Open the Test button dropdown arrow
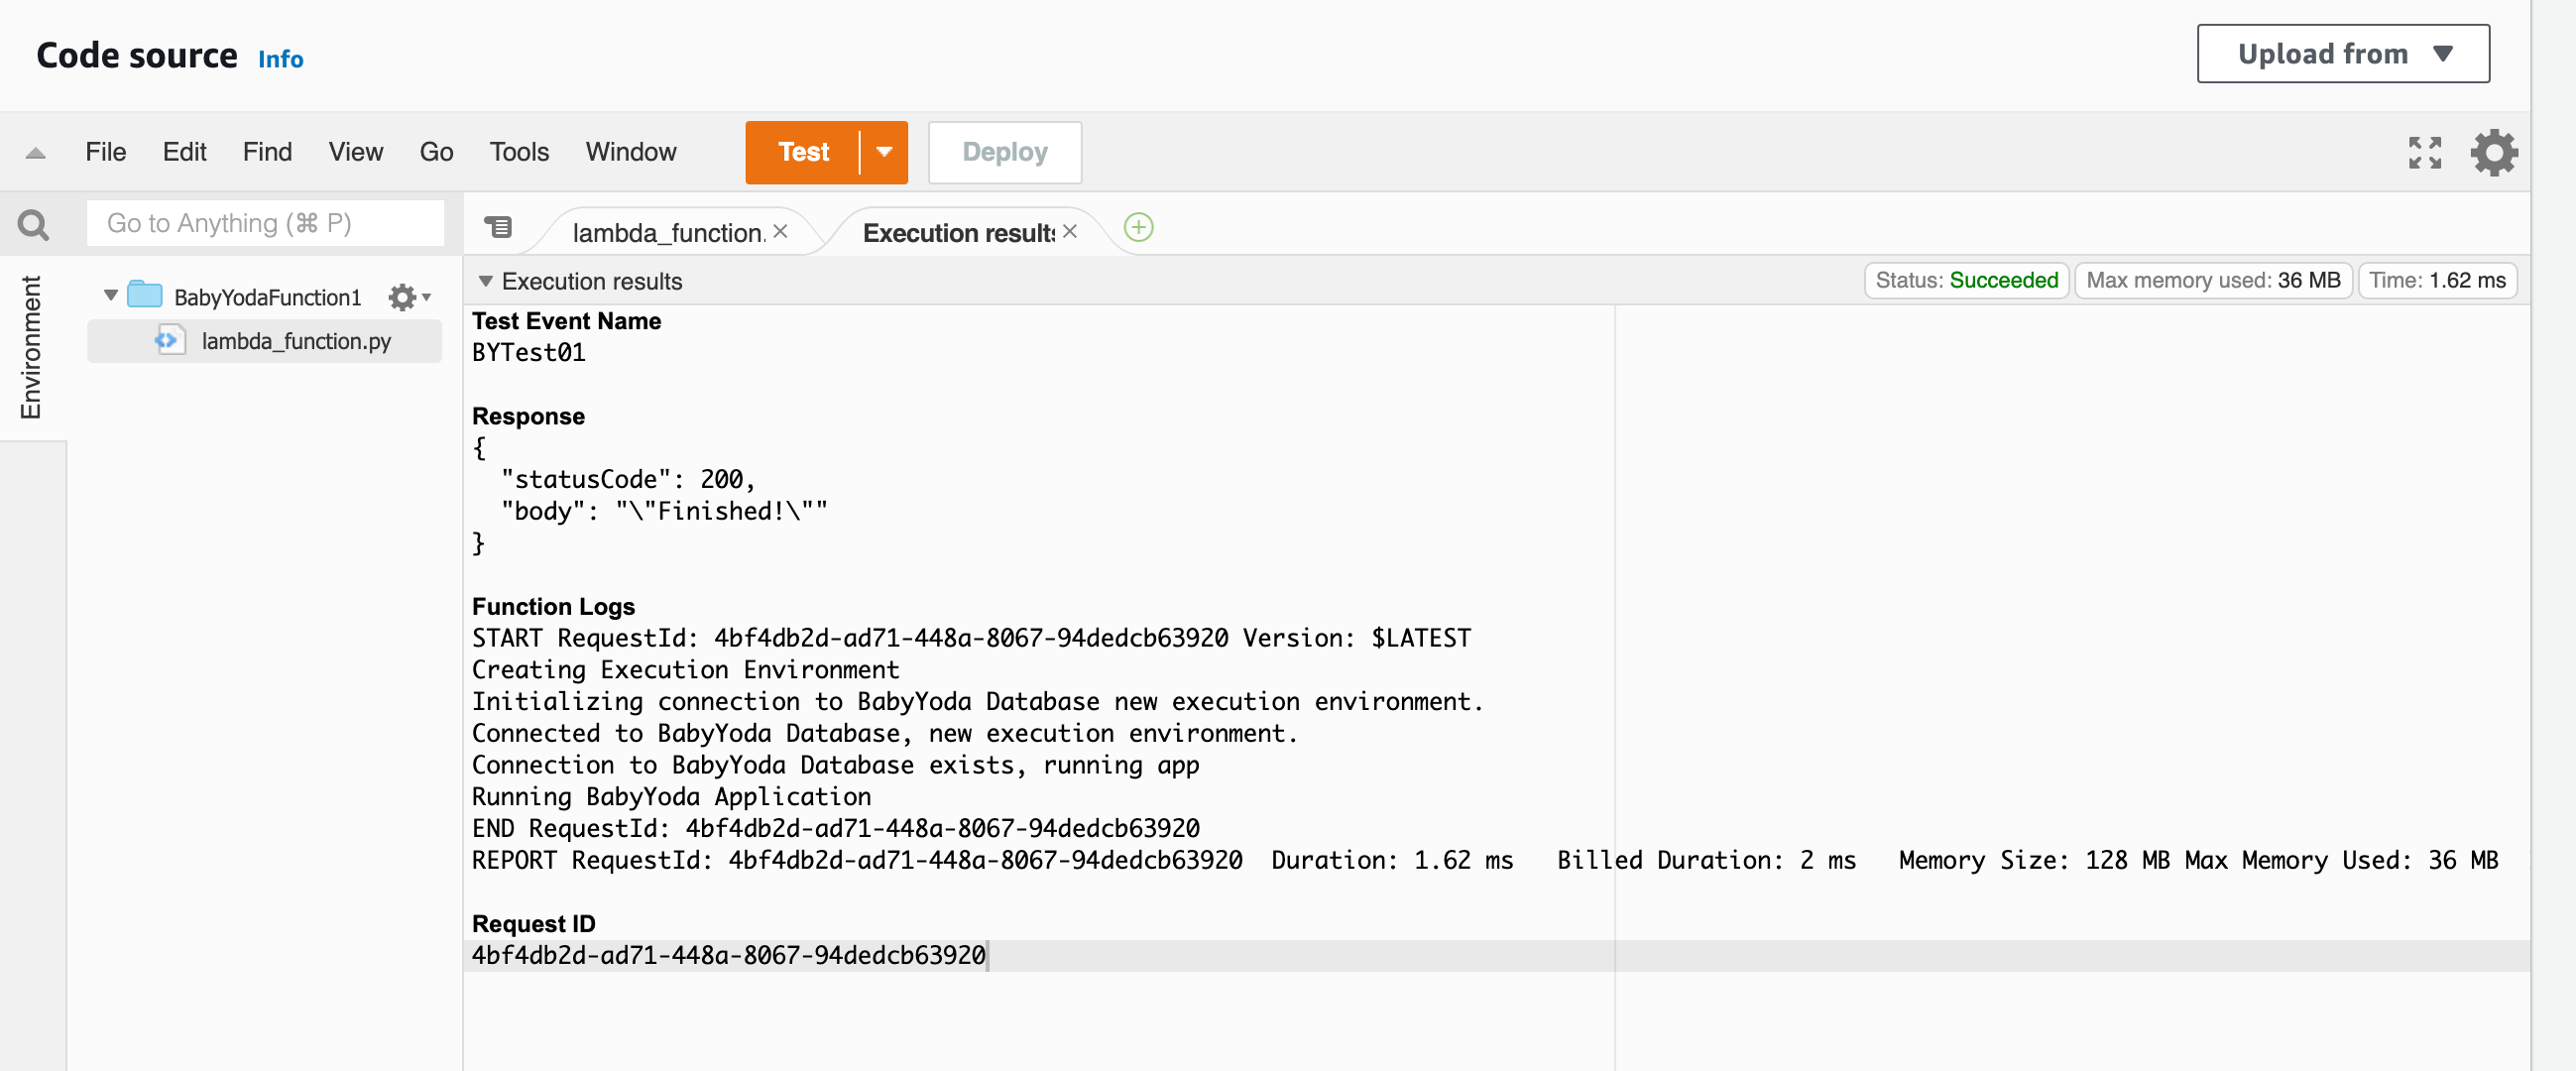The width and height of the screenshot is (2576, 1071). click(x=883, y=152)
